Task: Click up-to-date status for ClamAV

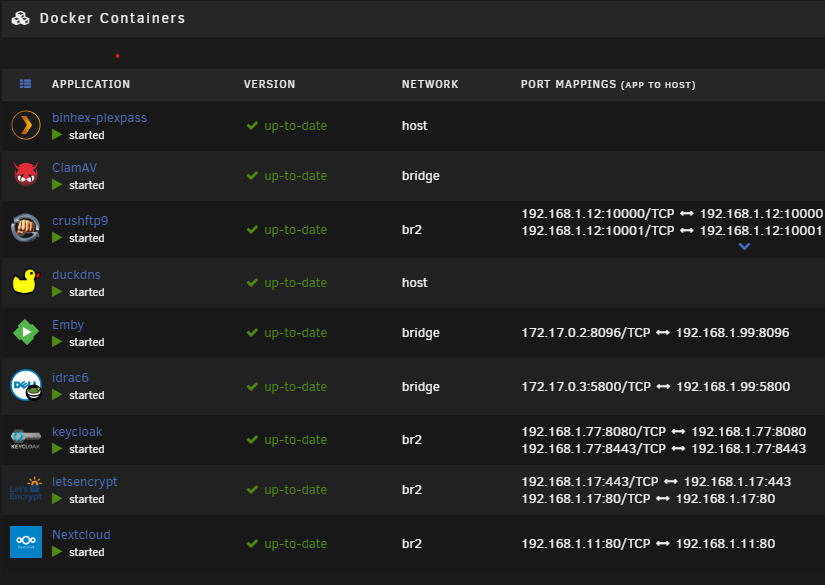Action: pos(295,176)
